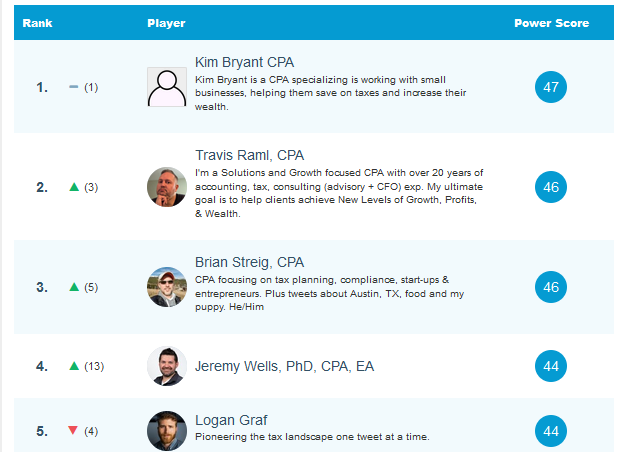Click the green up arrow for rank 3
The image size is (630, 452).
[73, 287]
